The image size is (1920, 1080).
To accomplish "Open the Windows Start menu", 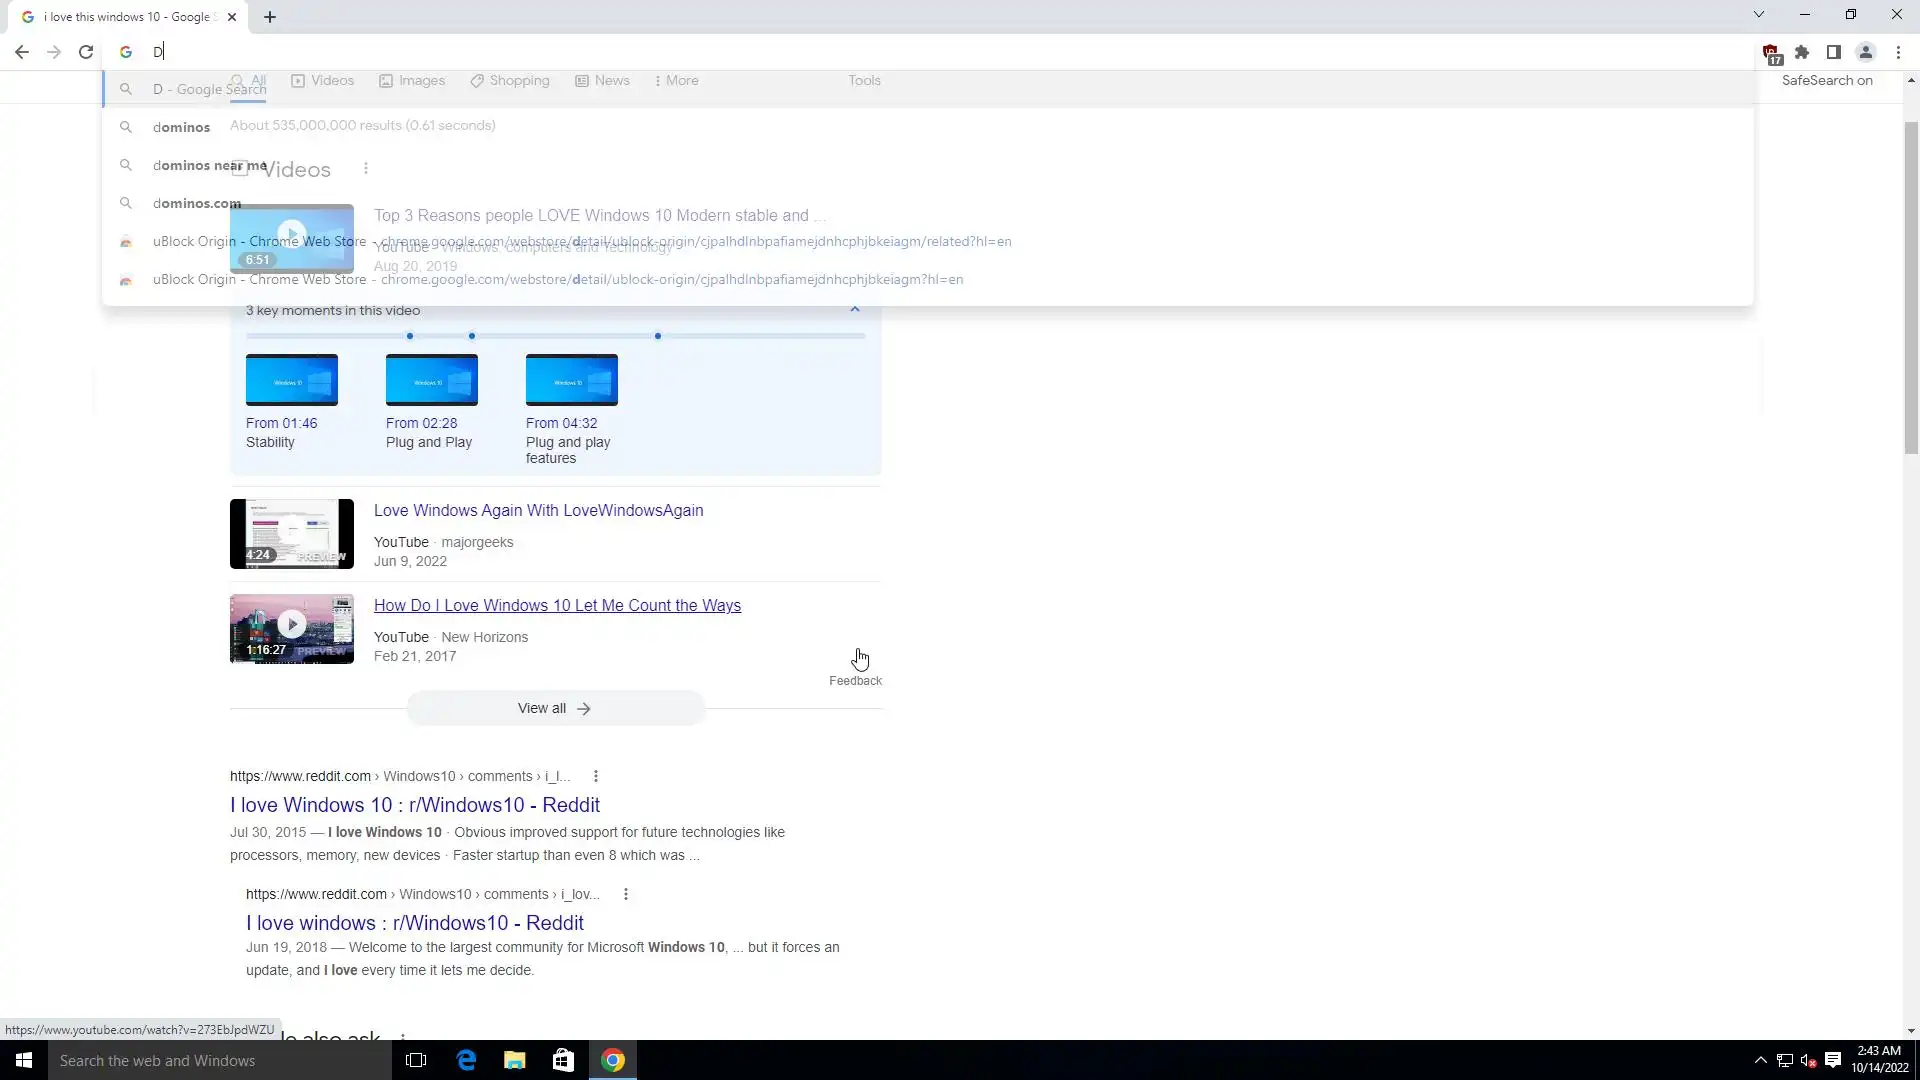I will tap(24, 1060).
